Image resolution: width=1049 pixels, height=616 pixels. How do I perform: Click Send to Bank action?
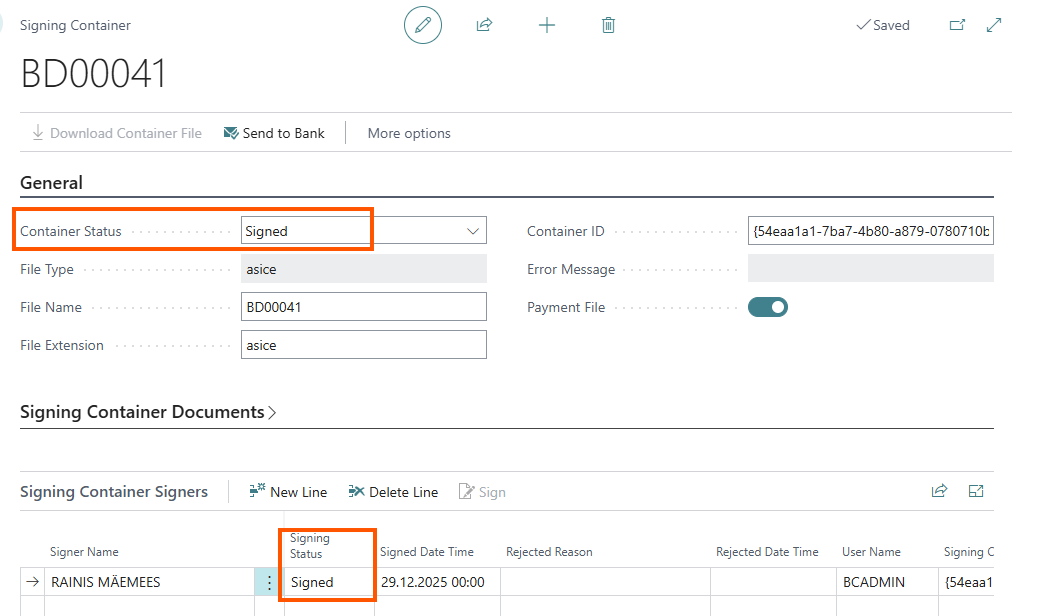click(274, 133)
